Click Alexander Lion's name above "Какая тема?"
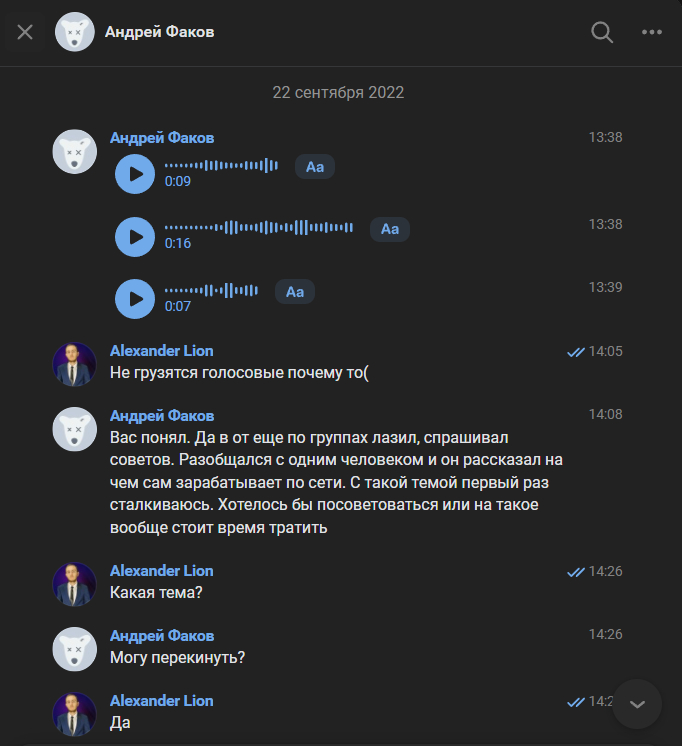The image size is (682, 746). pyautogui.click(x=161, y=571)
